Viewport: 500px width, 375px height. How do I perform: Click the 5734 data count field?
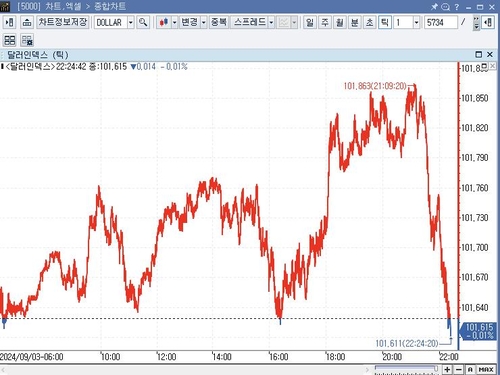440,23
